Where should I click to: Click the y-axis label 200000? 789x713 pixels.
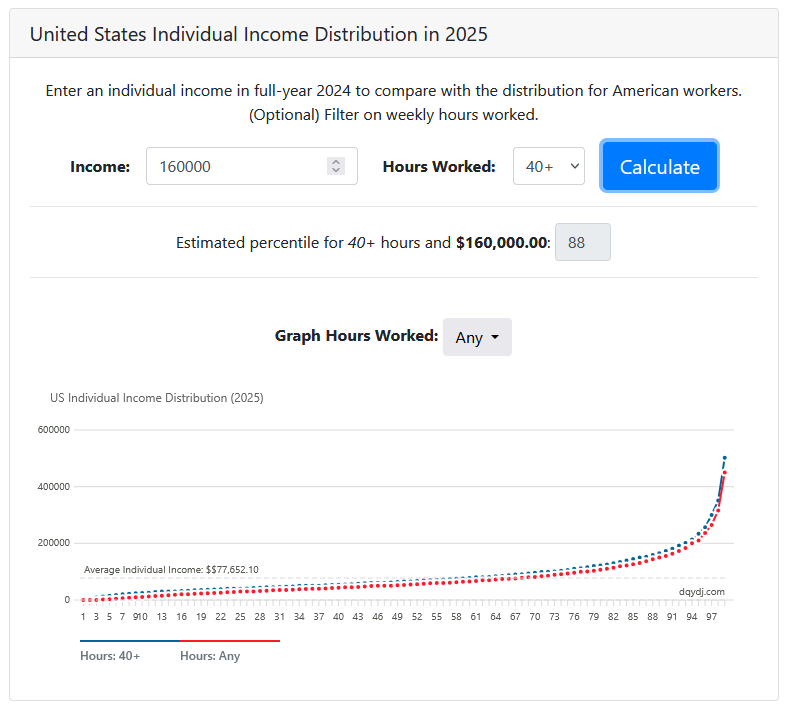pyautogui.click(x=53, y=543)
